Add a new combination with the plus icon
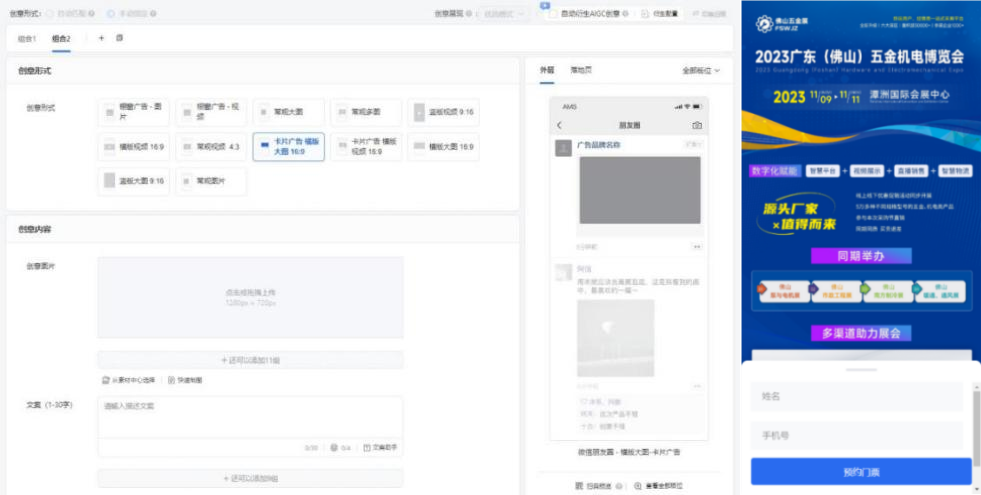 101,38
